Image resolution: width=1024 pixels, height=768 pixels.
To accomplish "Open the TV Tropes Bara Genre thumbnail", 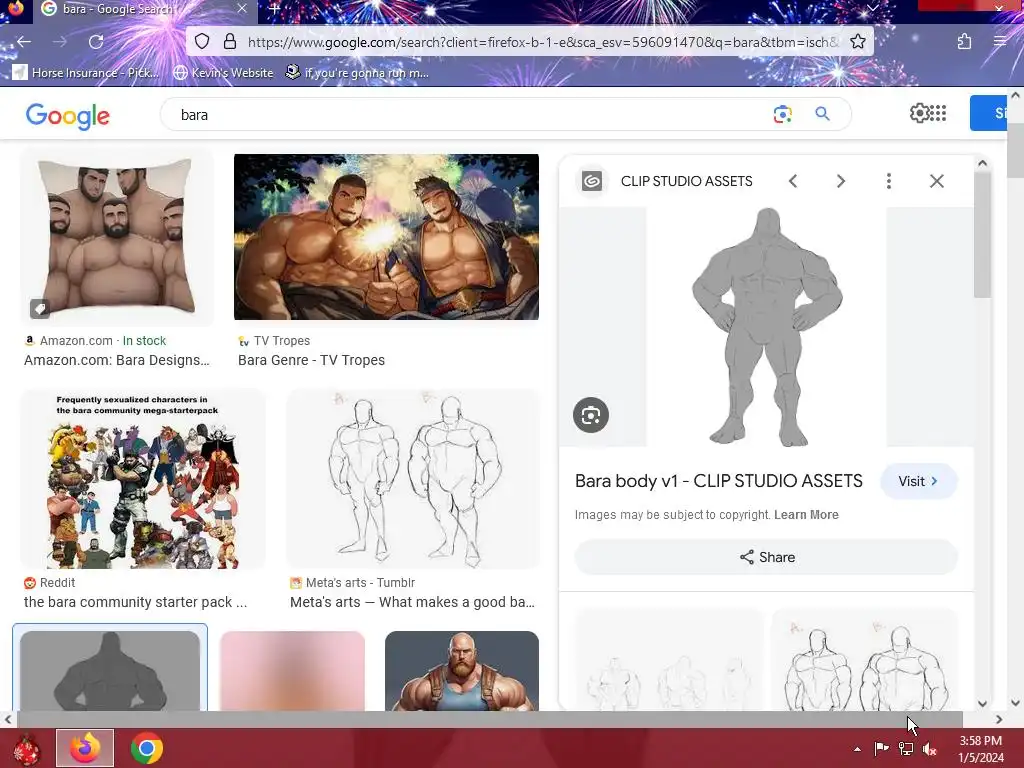I will [x=387, y=237].
